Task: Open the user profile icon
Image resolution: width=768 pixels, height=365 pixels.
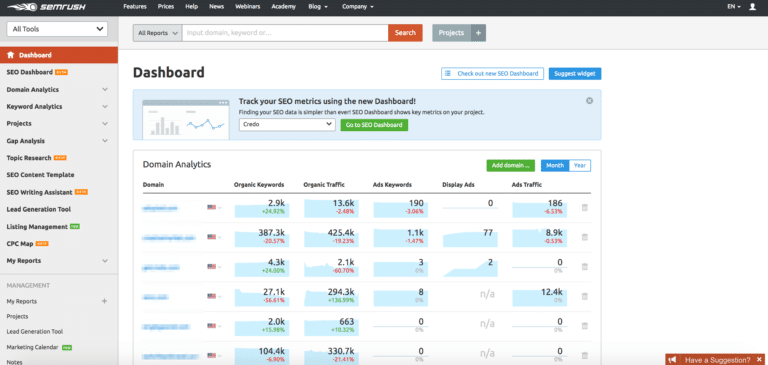Action: pyautogui.click(x=753, y=7)
